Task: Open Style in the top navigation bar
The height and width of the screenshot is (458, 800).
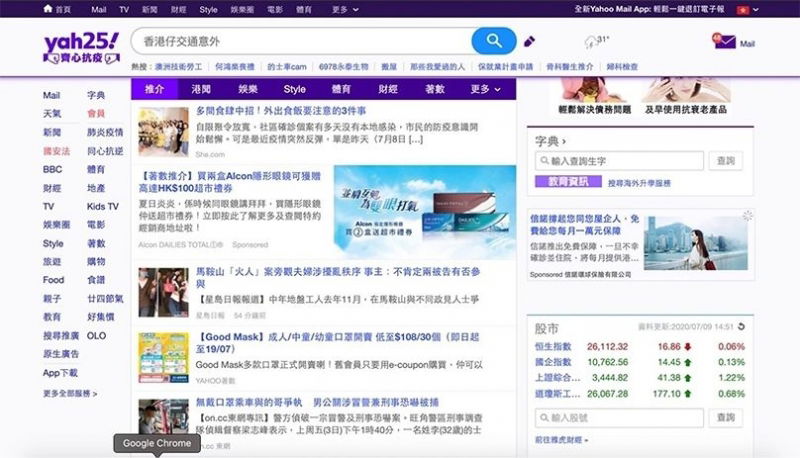Action: 208,9
